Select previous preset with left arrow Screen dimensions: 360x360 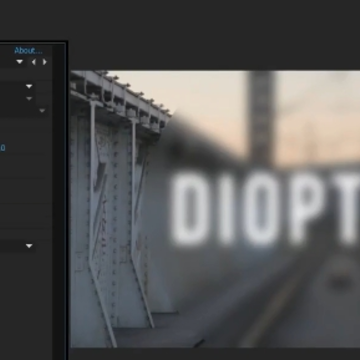pyautogui.click(x=33, y=62)
